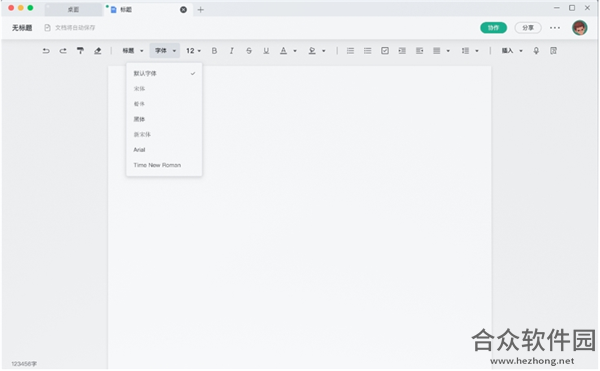Start voice input with microphone icon
Screen dimensions: 600x371
click(x=536, y=50)
